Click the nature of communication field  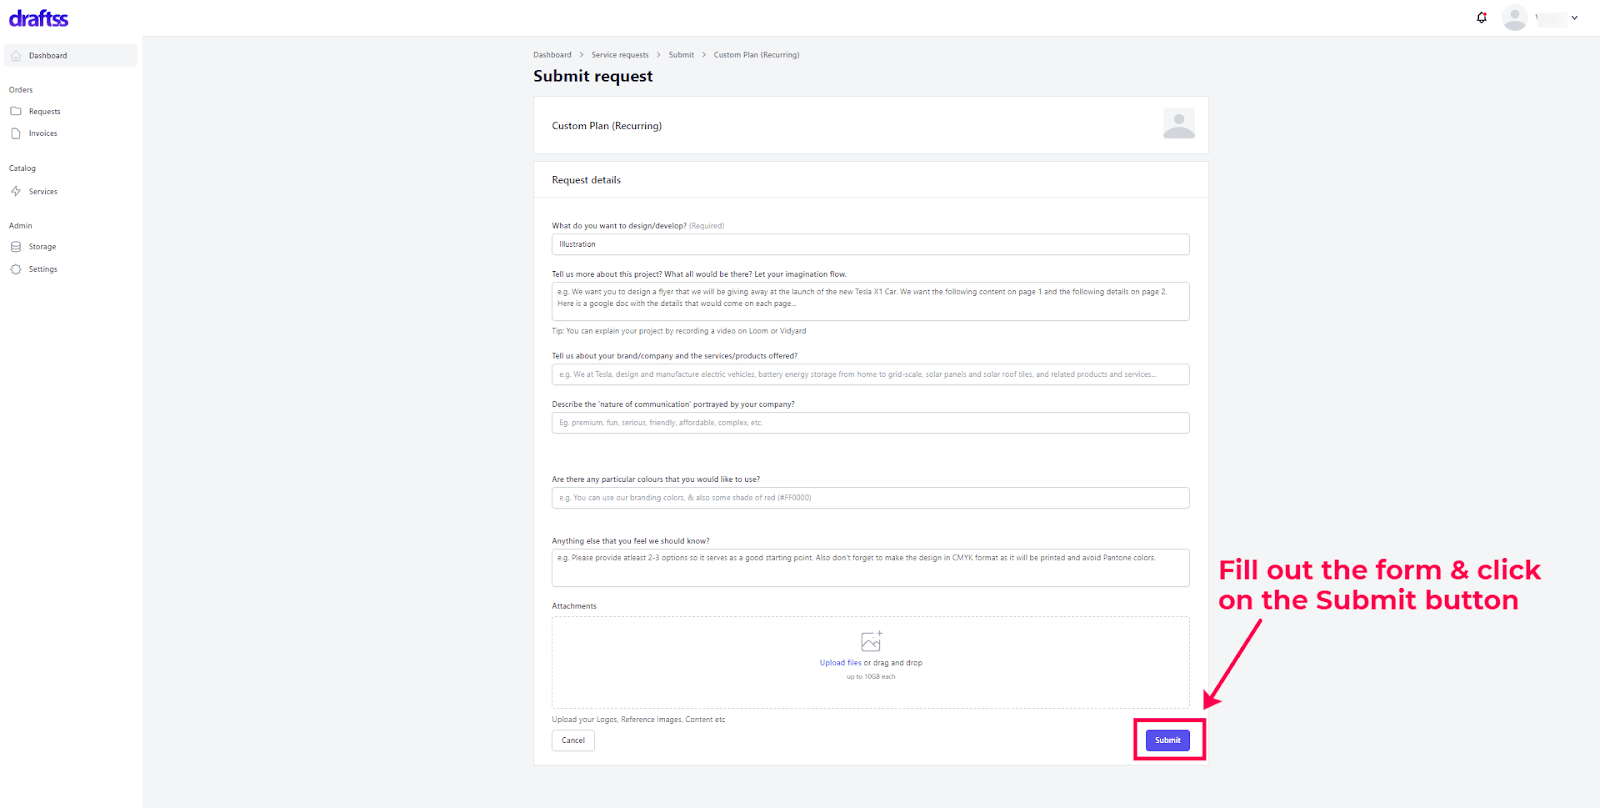[x=870, y=423]
